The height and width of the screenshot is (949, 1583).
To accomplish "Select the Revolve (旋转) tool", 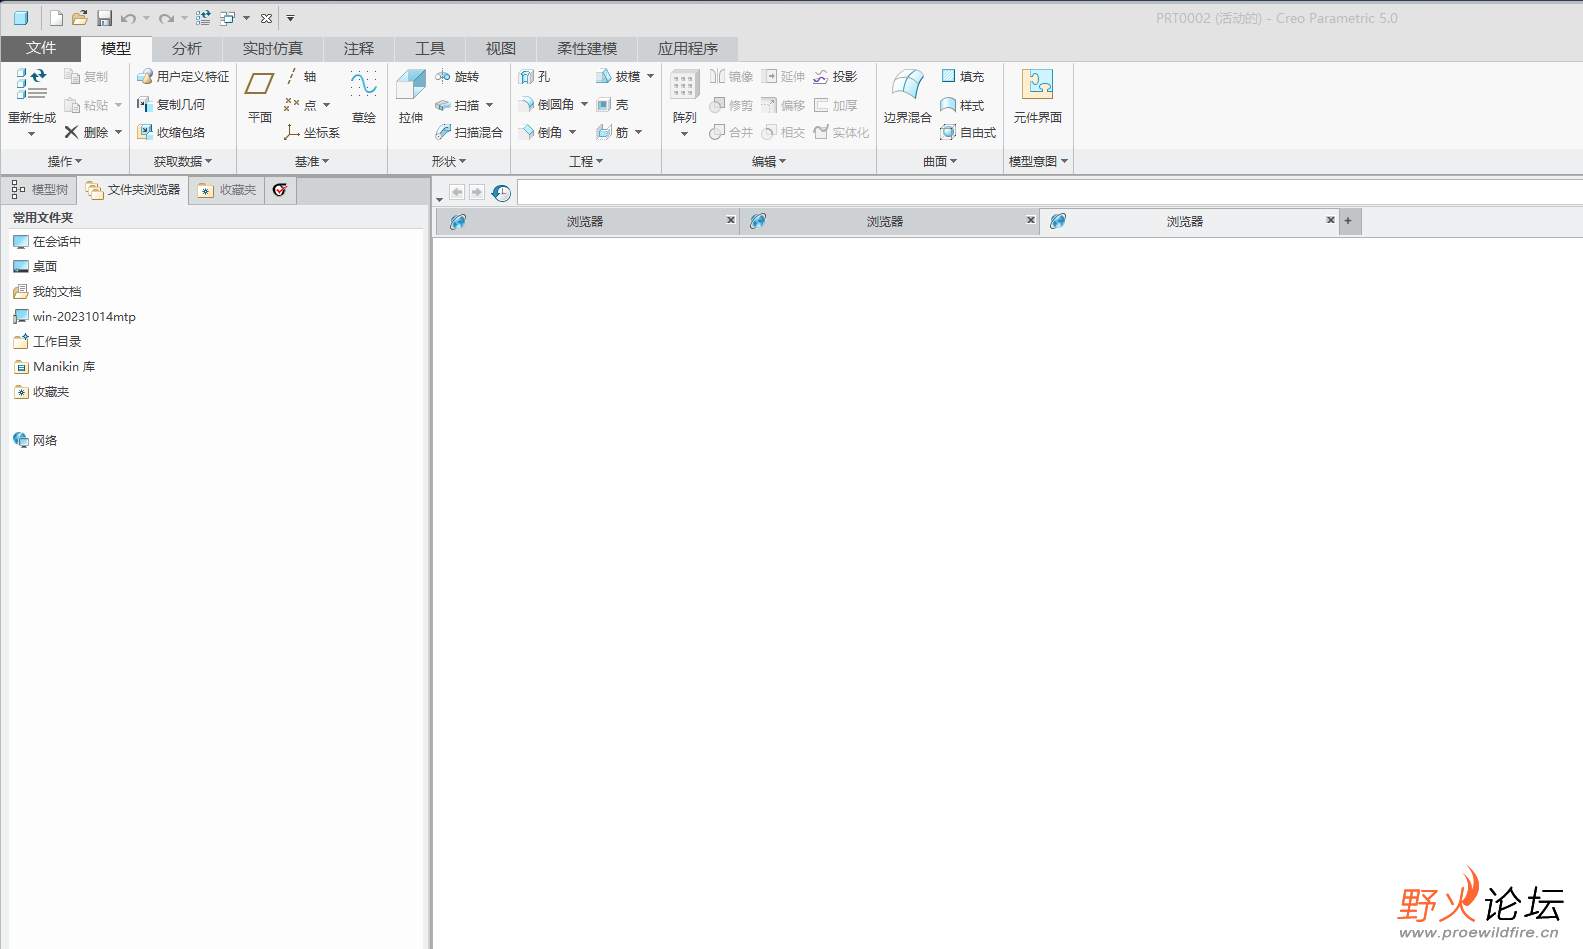I will tap(458, 76).
